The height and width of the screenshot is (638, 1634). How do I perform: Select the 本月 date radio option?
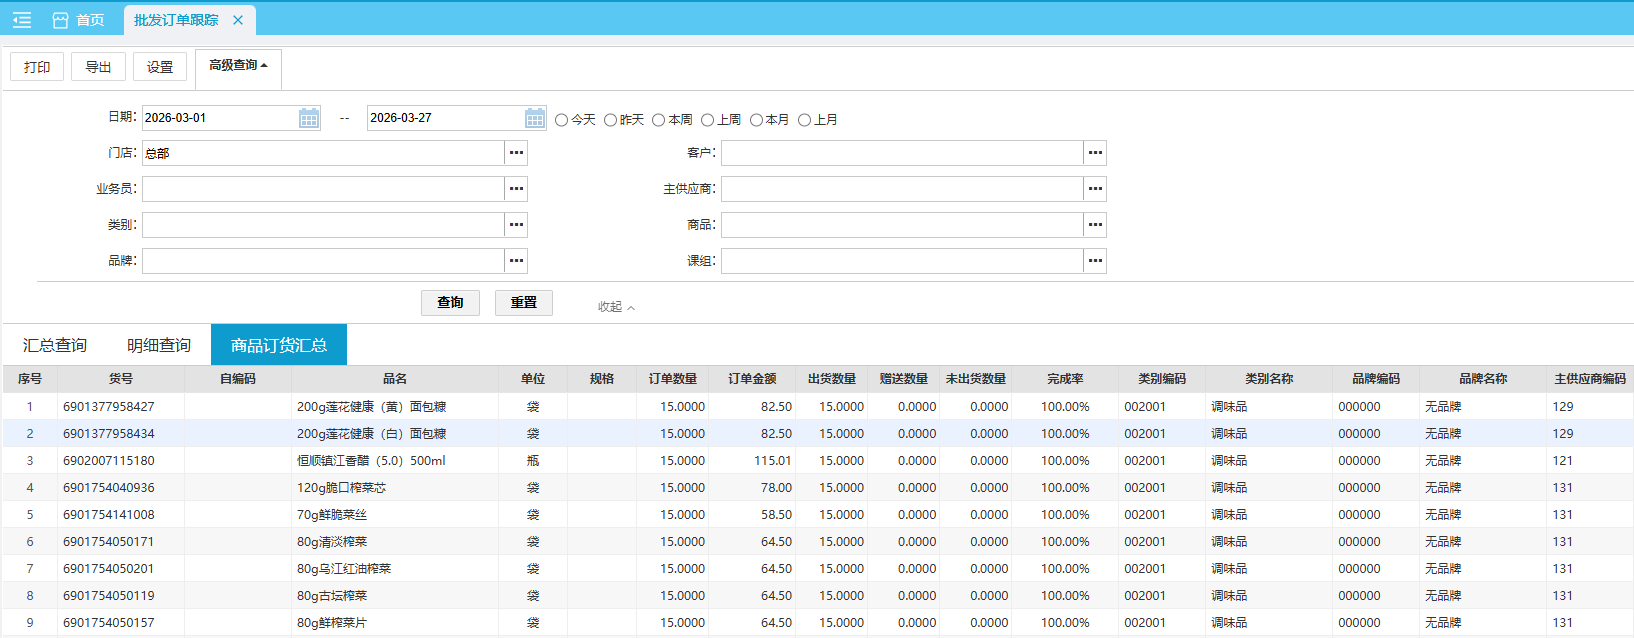point(756,120)
